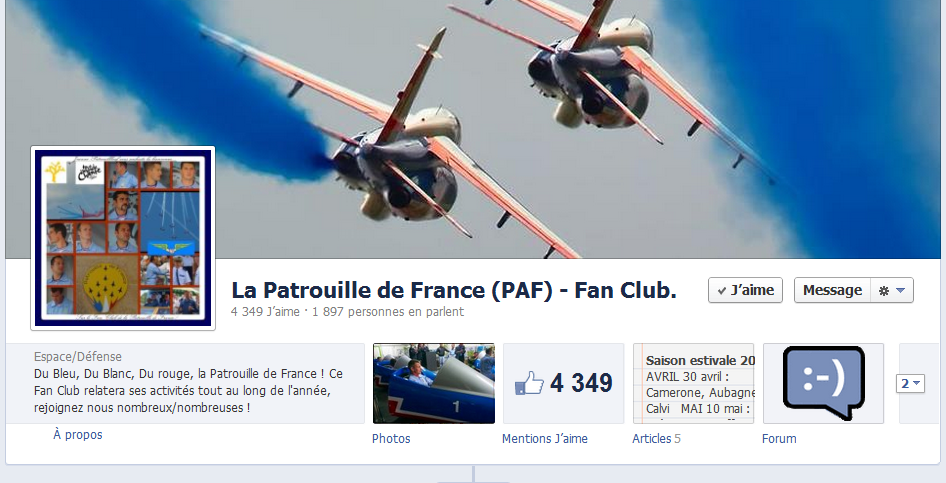Screen dimensions: 946x483
Task: Click the 1 897 personnes en parlent text
Action: (388, 312)
